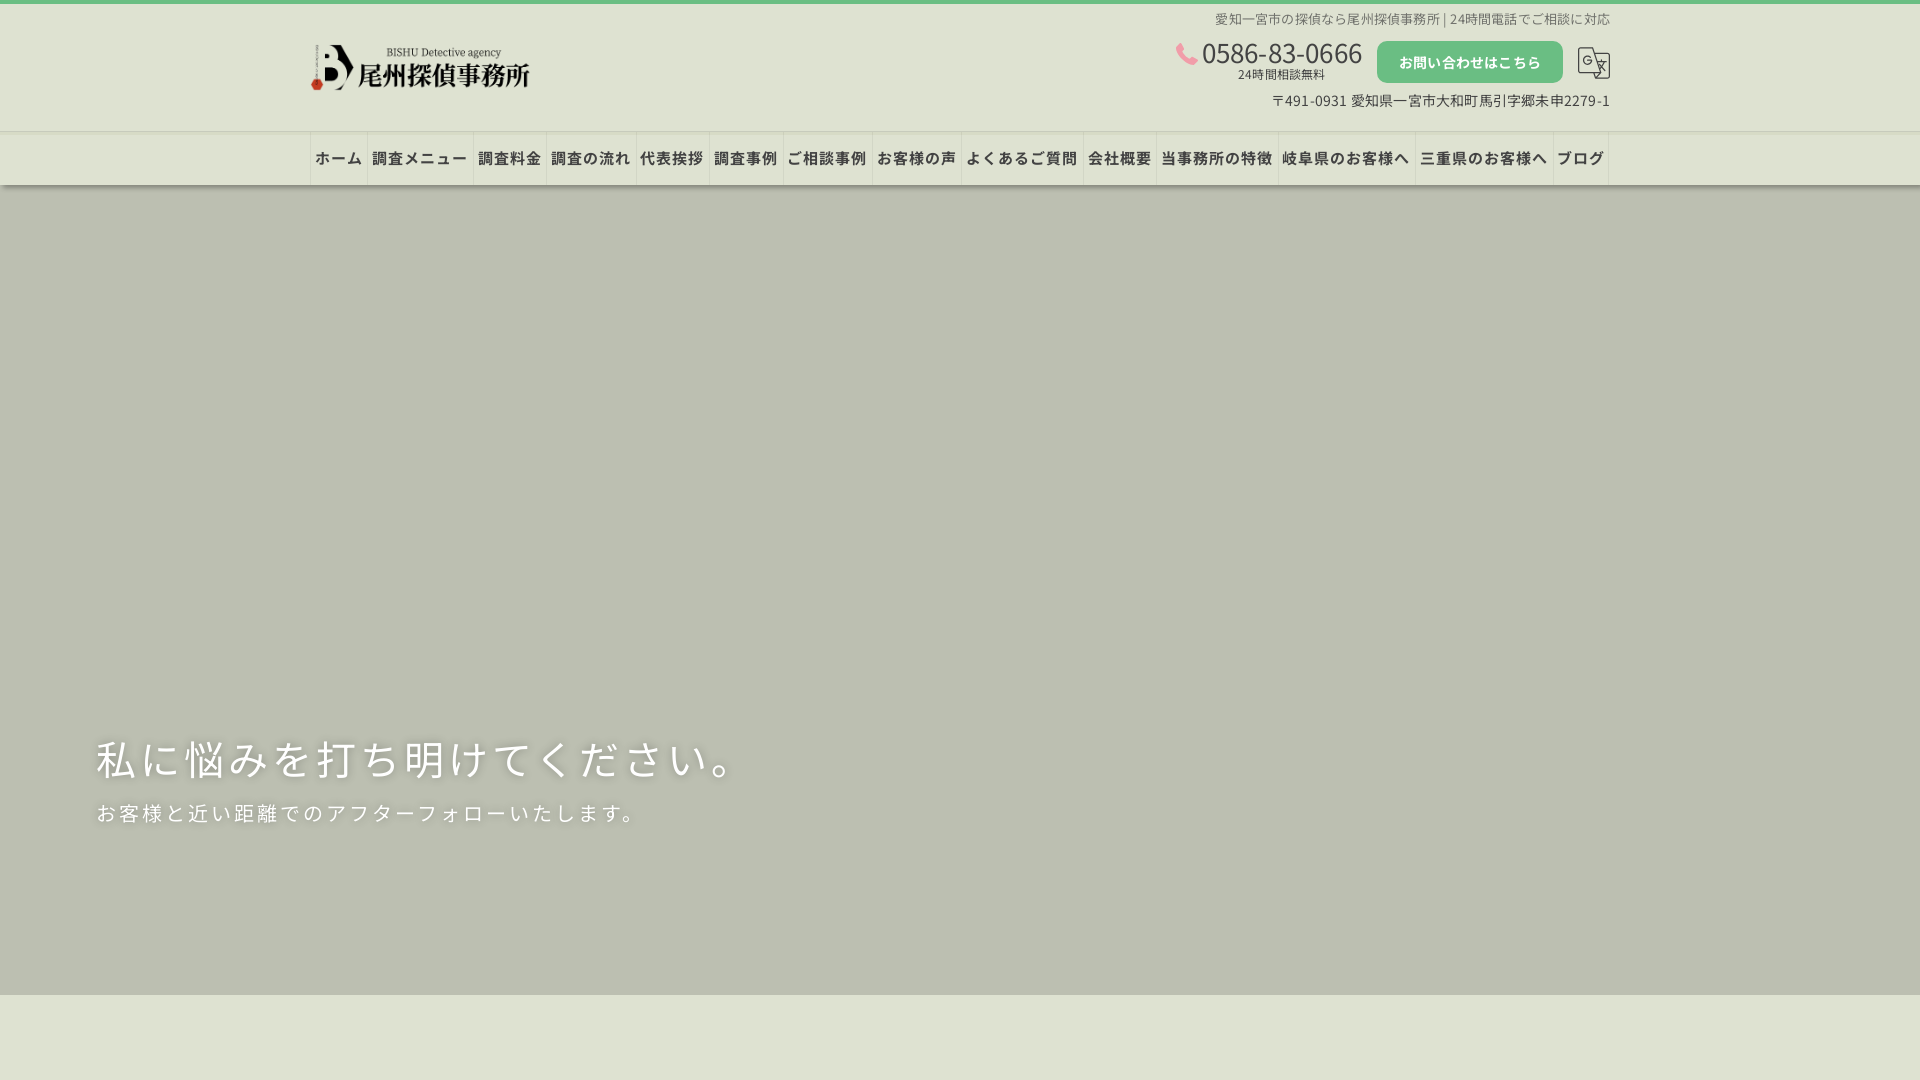Open the ホーム menu item
The height and width of the screenshot is (1080, 1920).
pyautogui.click(x=339, y=159)
